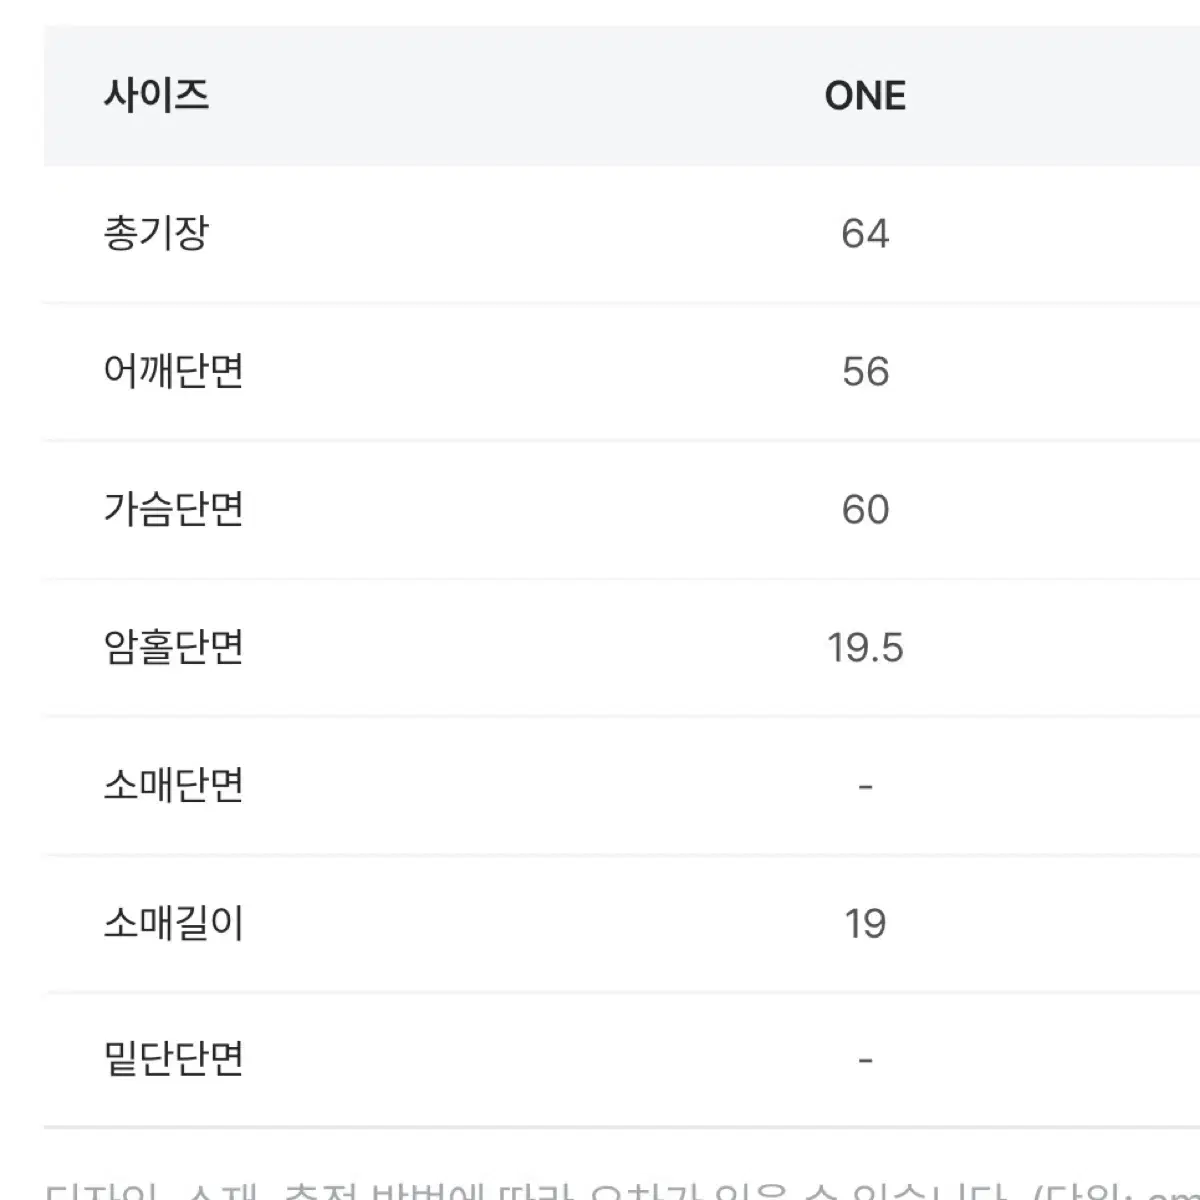This screenshot has width=1200, height=1200.
Task: Click the 사이즈 header cell
Action: click(156, 96)
